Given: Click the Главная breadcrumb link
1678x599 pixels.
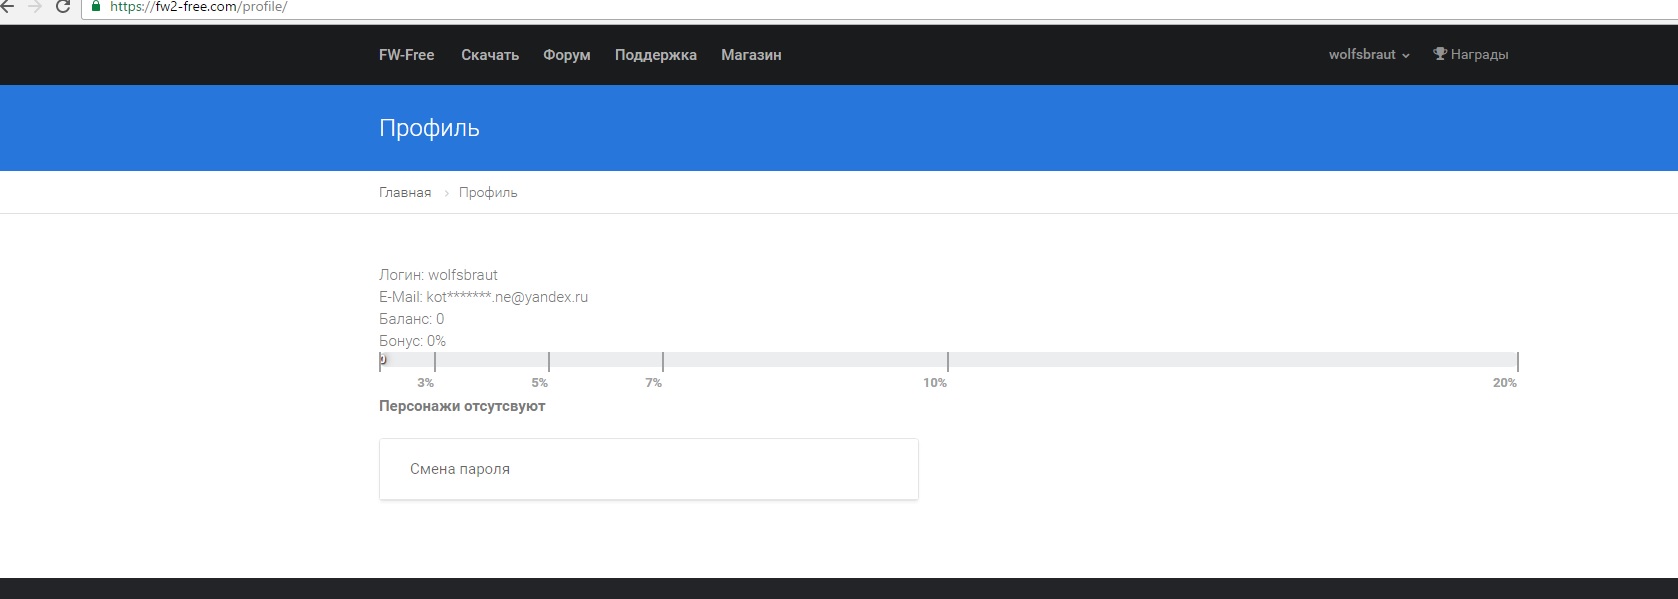Looking at the screenshot, I should pos(405,193).
